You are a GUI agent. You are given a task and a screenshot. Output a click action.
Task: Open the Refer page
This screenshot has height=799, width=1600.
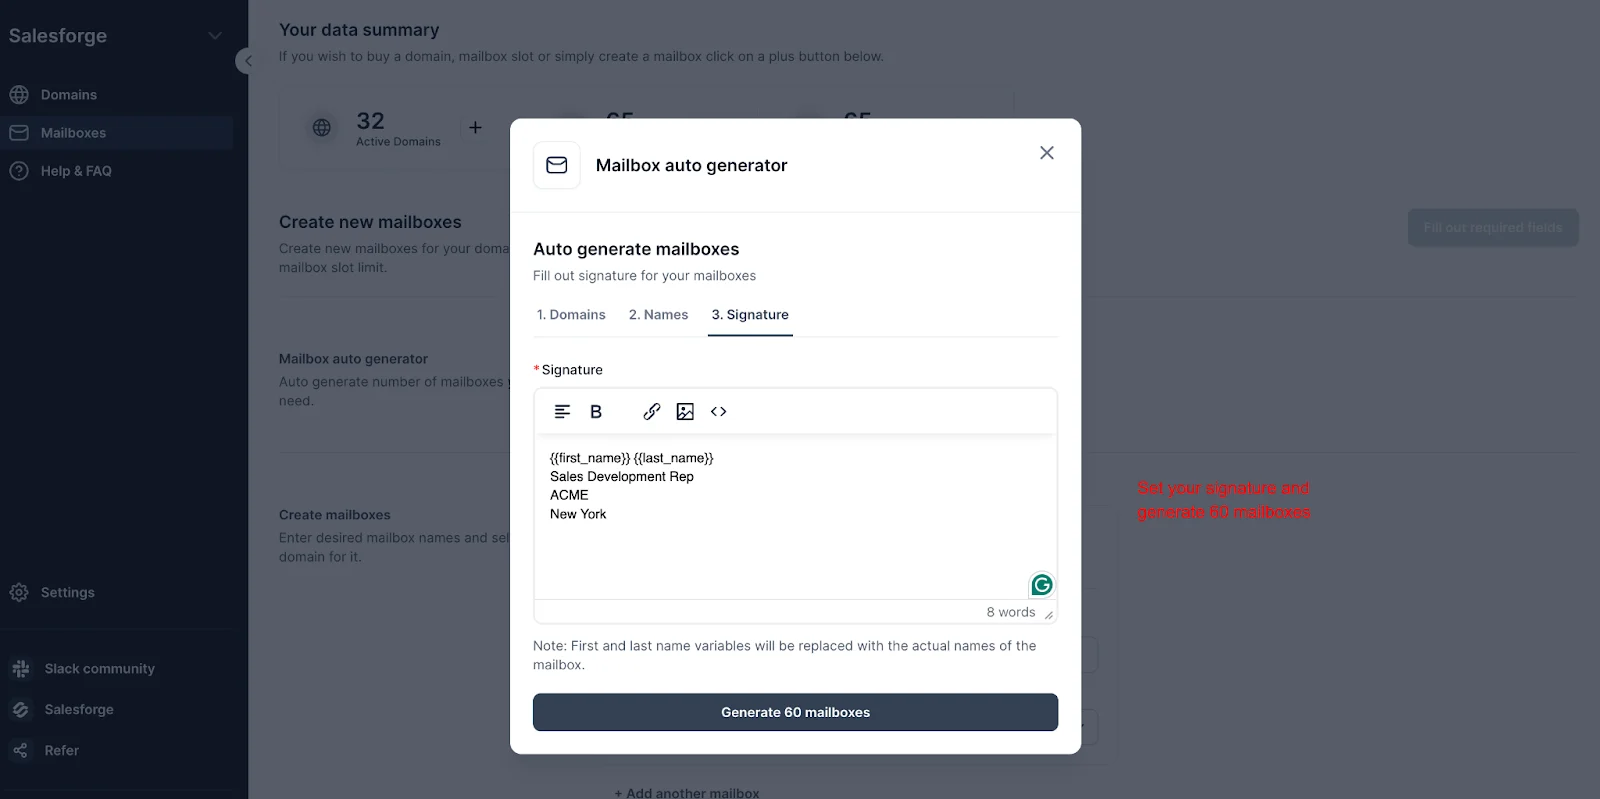click(61, 750)
